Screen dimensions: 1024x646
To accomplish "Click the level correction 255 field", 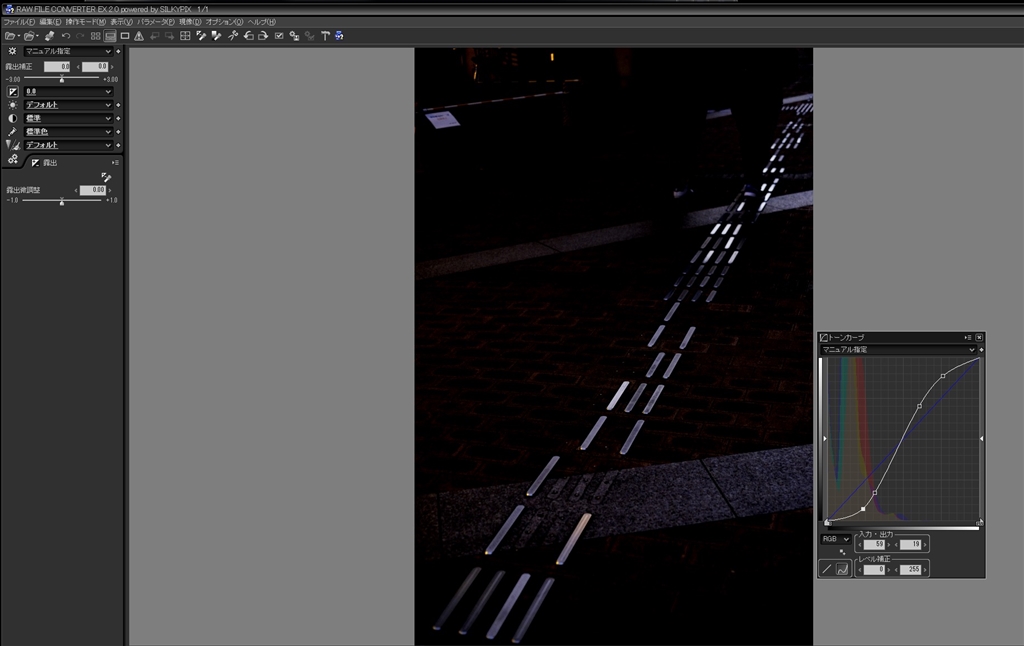I will pos(910,570).
